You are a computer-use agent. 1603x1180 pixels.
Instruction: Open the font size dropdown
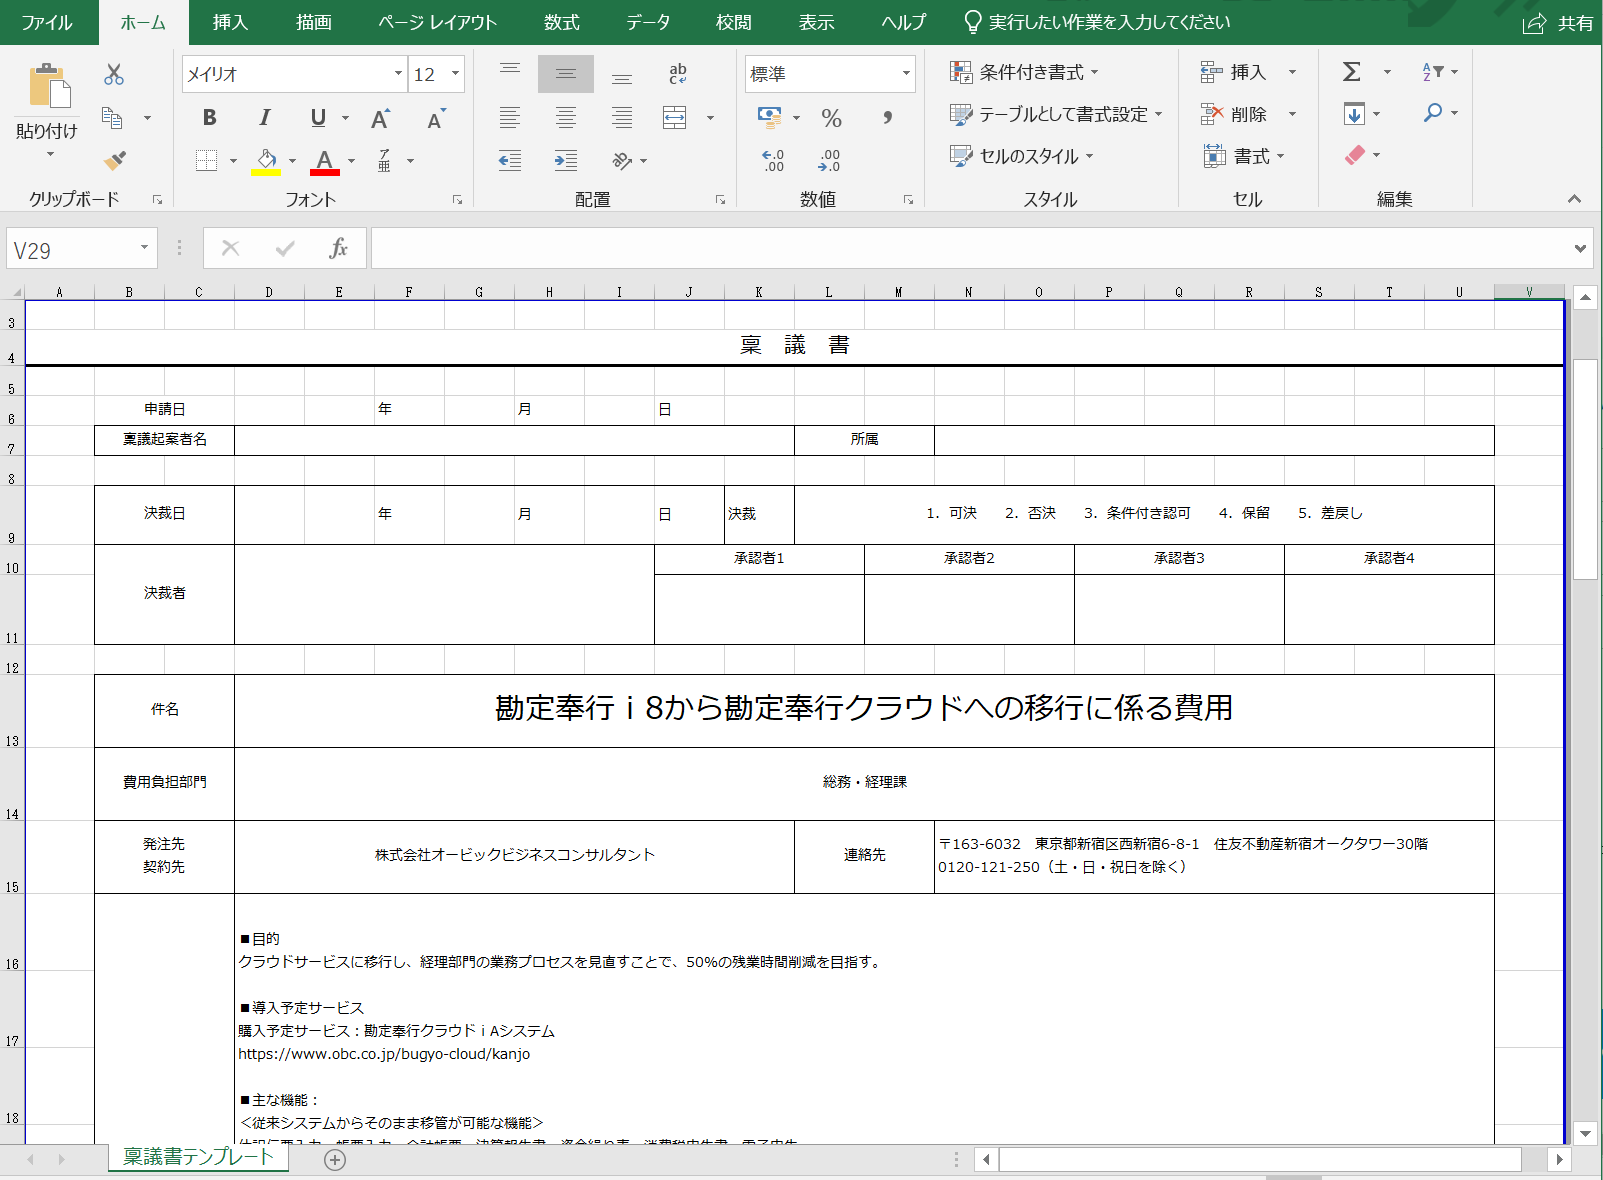click(455, 74)
